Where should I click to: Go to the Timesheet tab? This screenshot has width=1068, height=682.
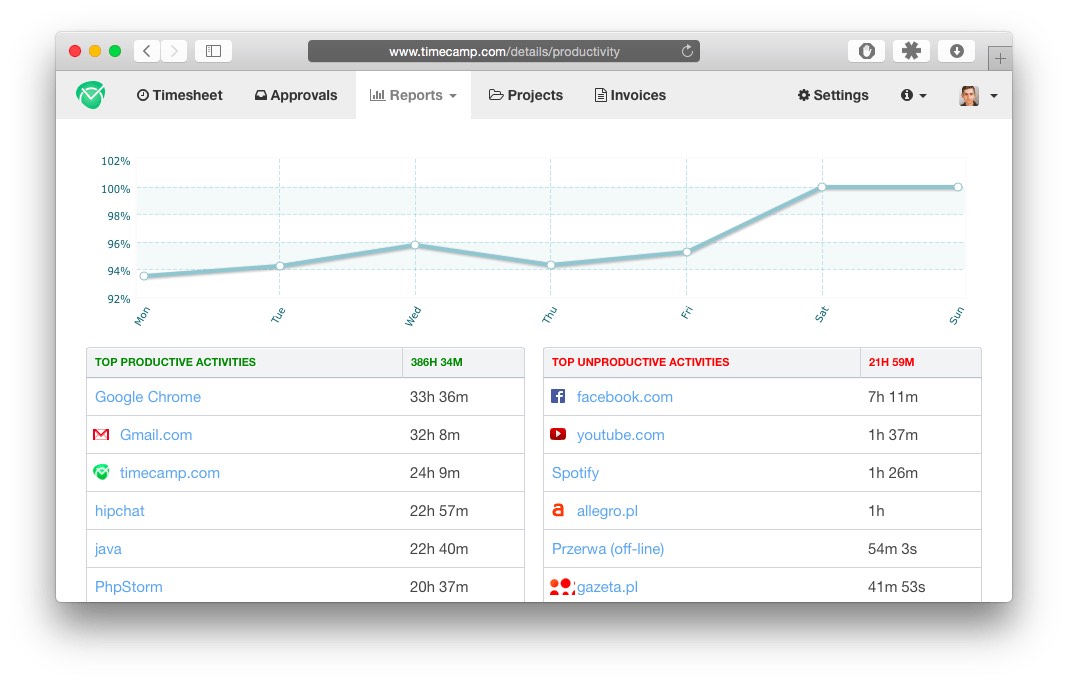click(x=180, y=95)
